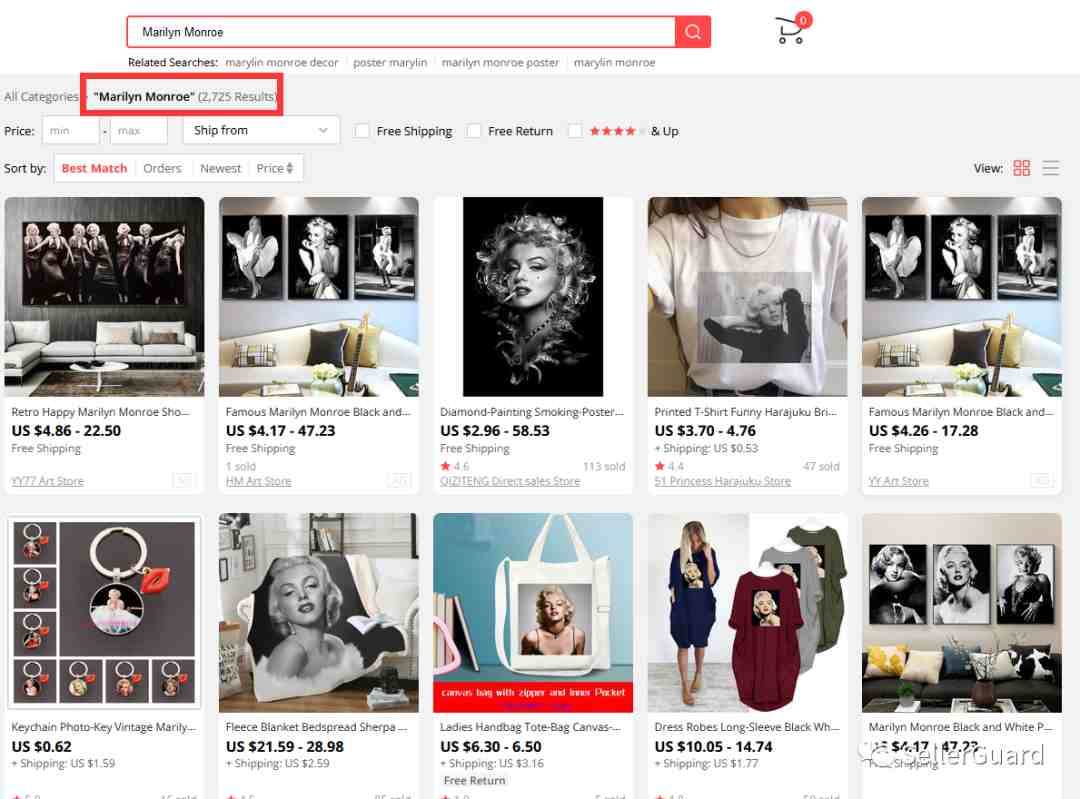This screenshot has width=1080, height=799.
Task: Open the Diamond-Painting Smoking-Poster image
Action: point(532,297)
